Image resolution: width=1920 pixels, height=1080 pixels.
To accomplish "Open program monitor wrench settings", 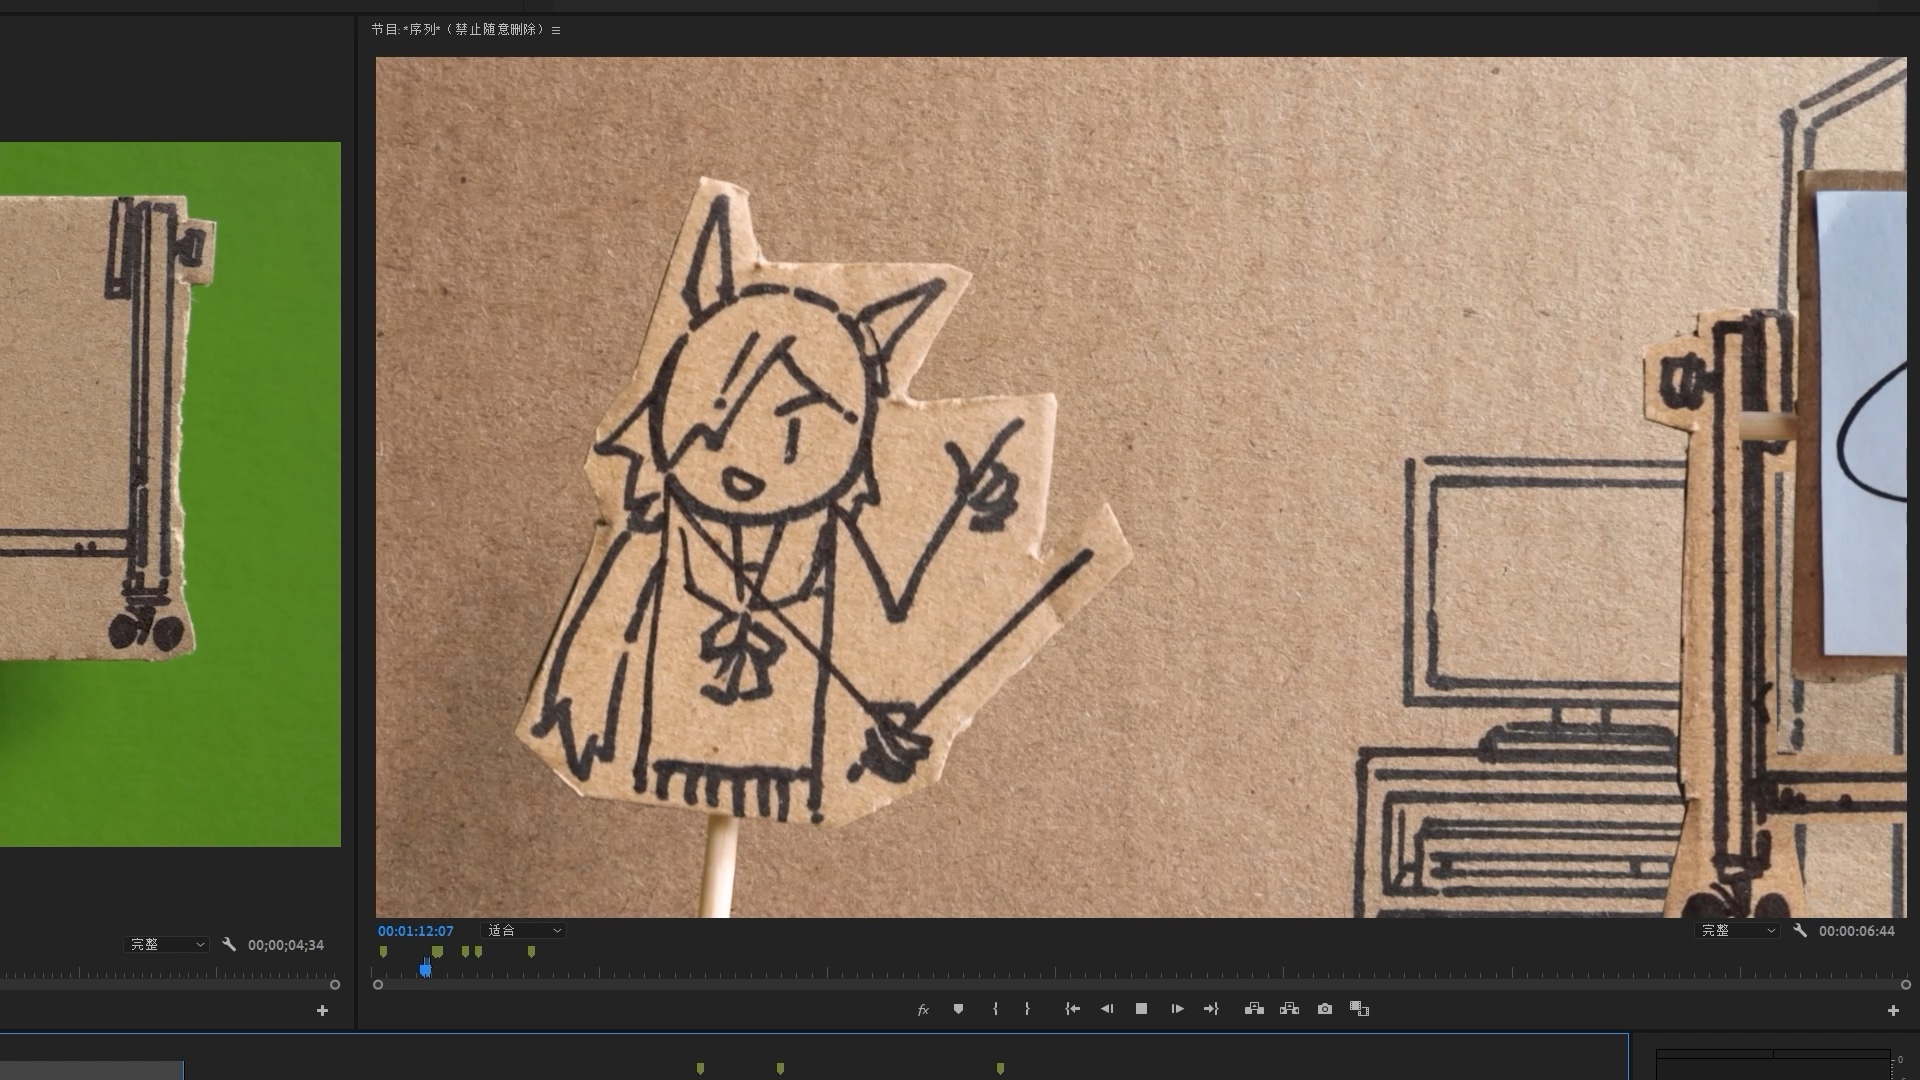I will click(1800, 931).
